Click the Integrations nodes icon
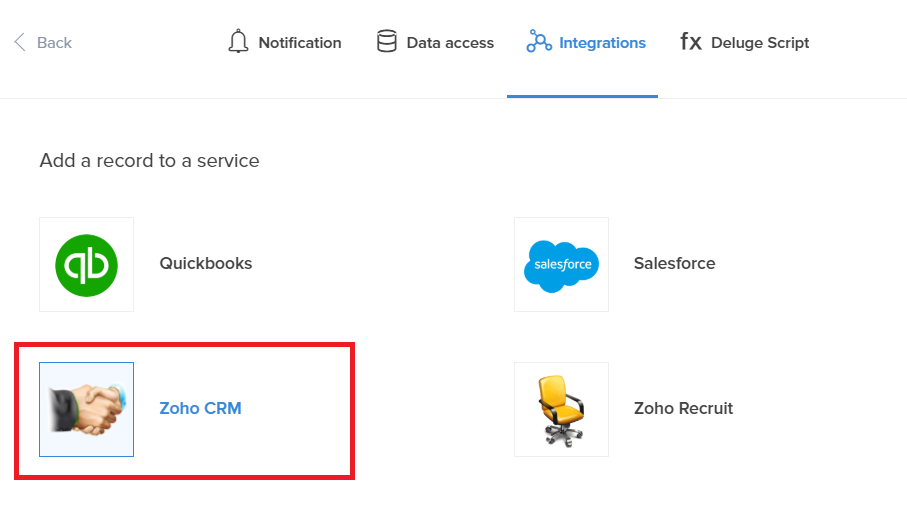 click(539, 42)
